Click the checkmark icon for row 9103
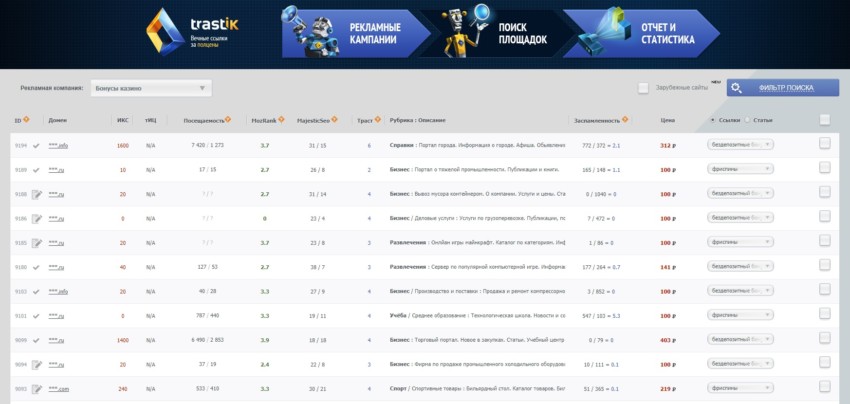 click(x=36, y=292)
